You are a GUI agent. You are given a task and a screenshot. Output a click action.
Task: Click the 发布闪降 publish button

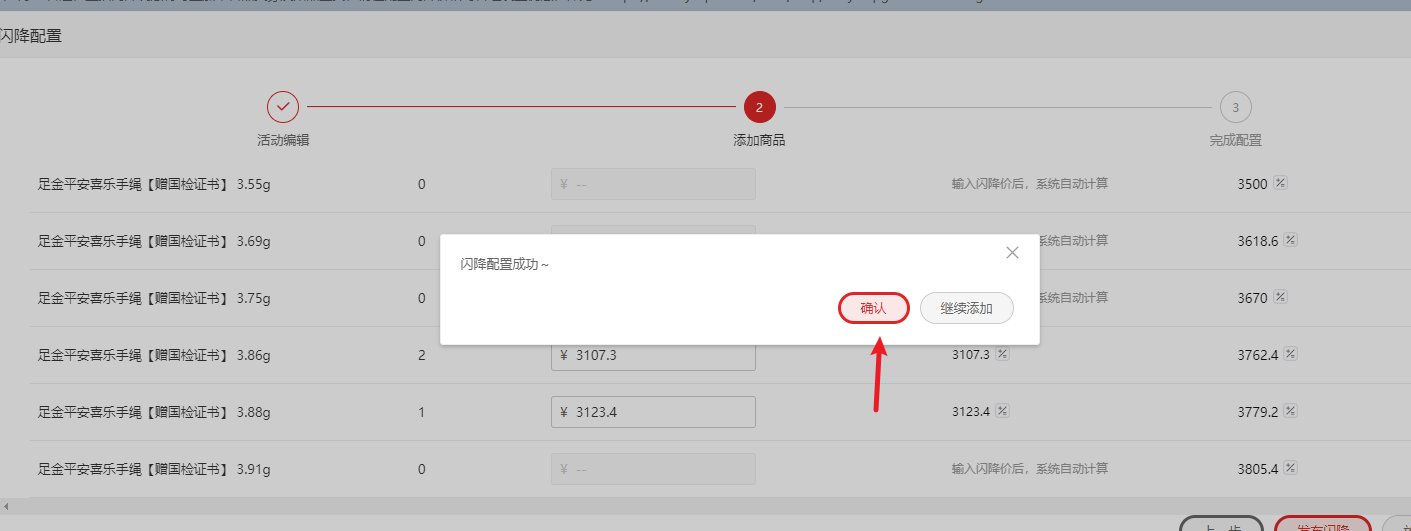coord(1322,525)
